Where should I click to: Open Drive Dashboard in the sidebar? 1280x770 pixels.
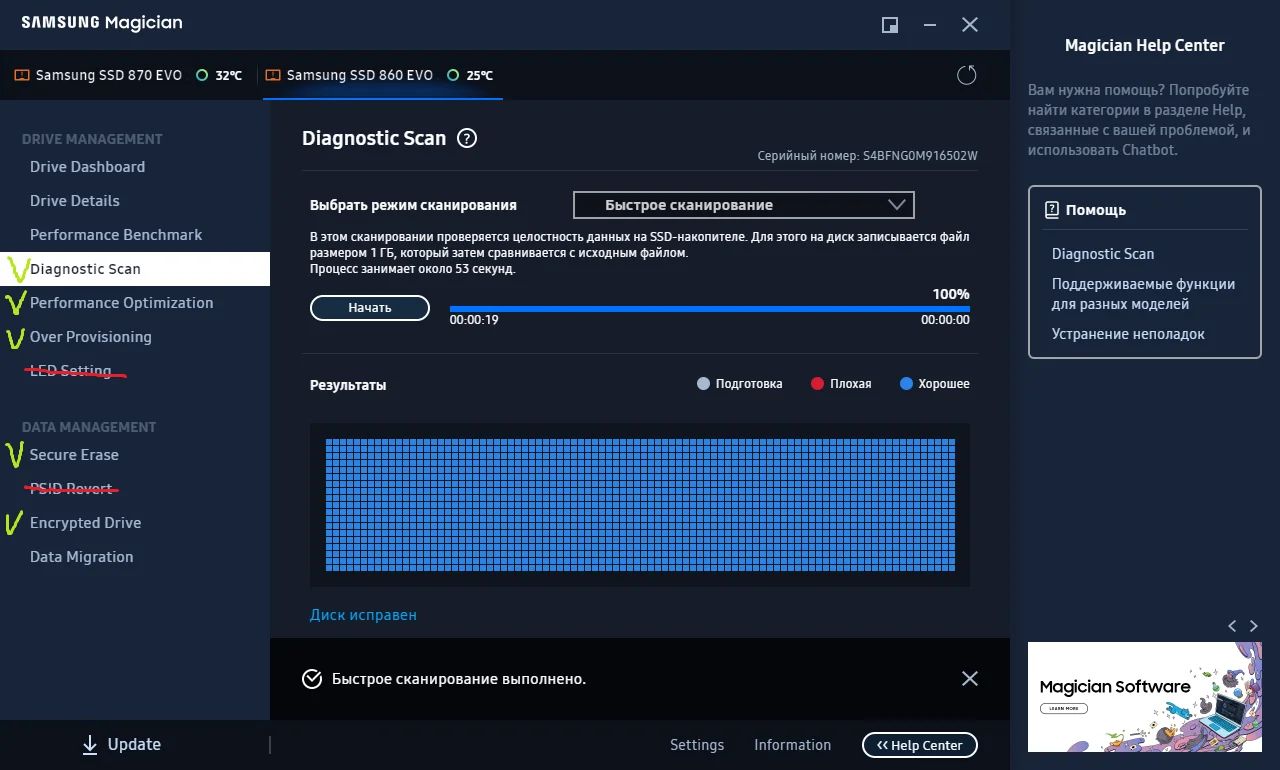coord(87,167)
